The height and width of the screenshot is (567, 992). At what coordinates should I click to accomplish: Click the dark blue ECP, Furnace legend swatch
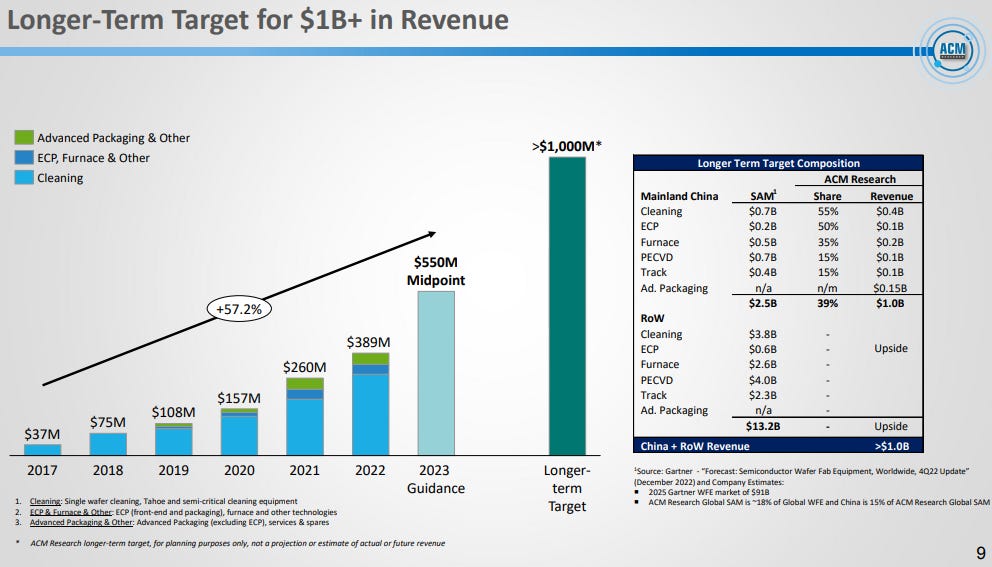click(24, 158)
